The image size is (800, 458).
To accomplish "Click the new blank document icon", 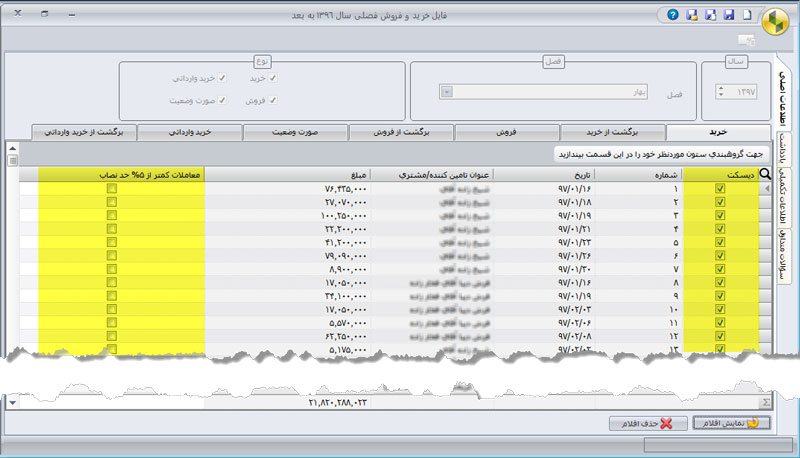I will click(747, 15).
